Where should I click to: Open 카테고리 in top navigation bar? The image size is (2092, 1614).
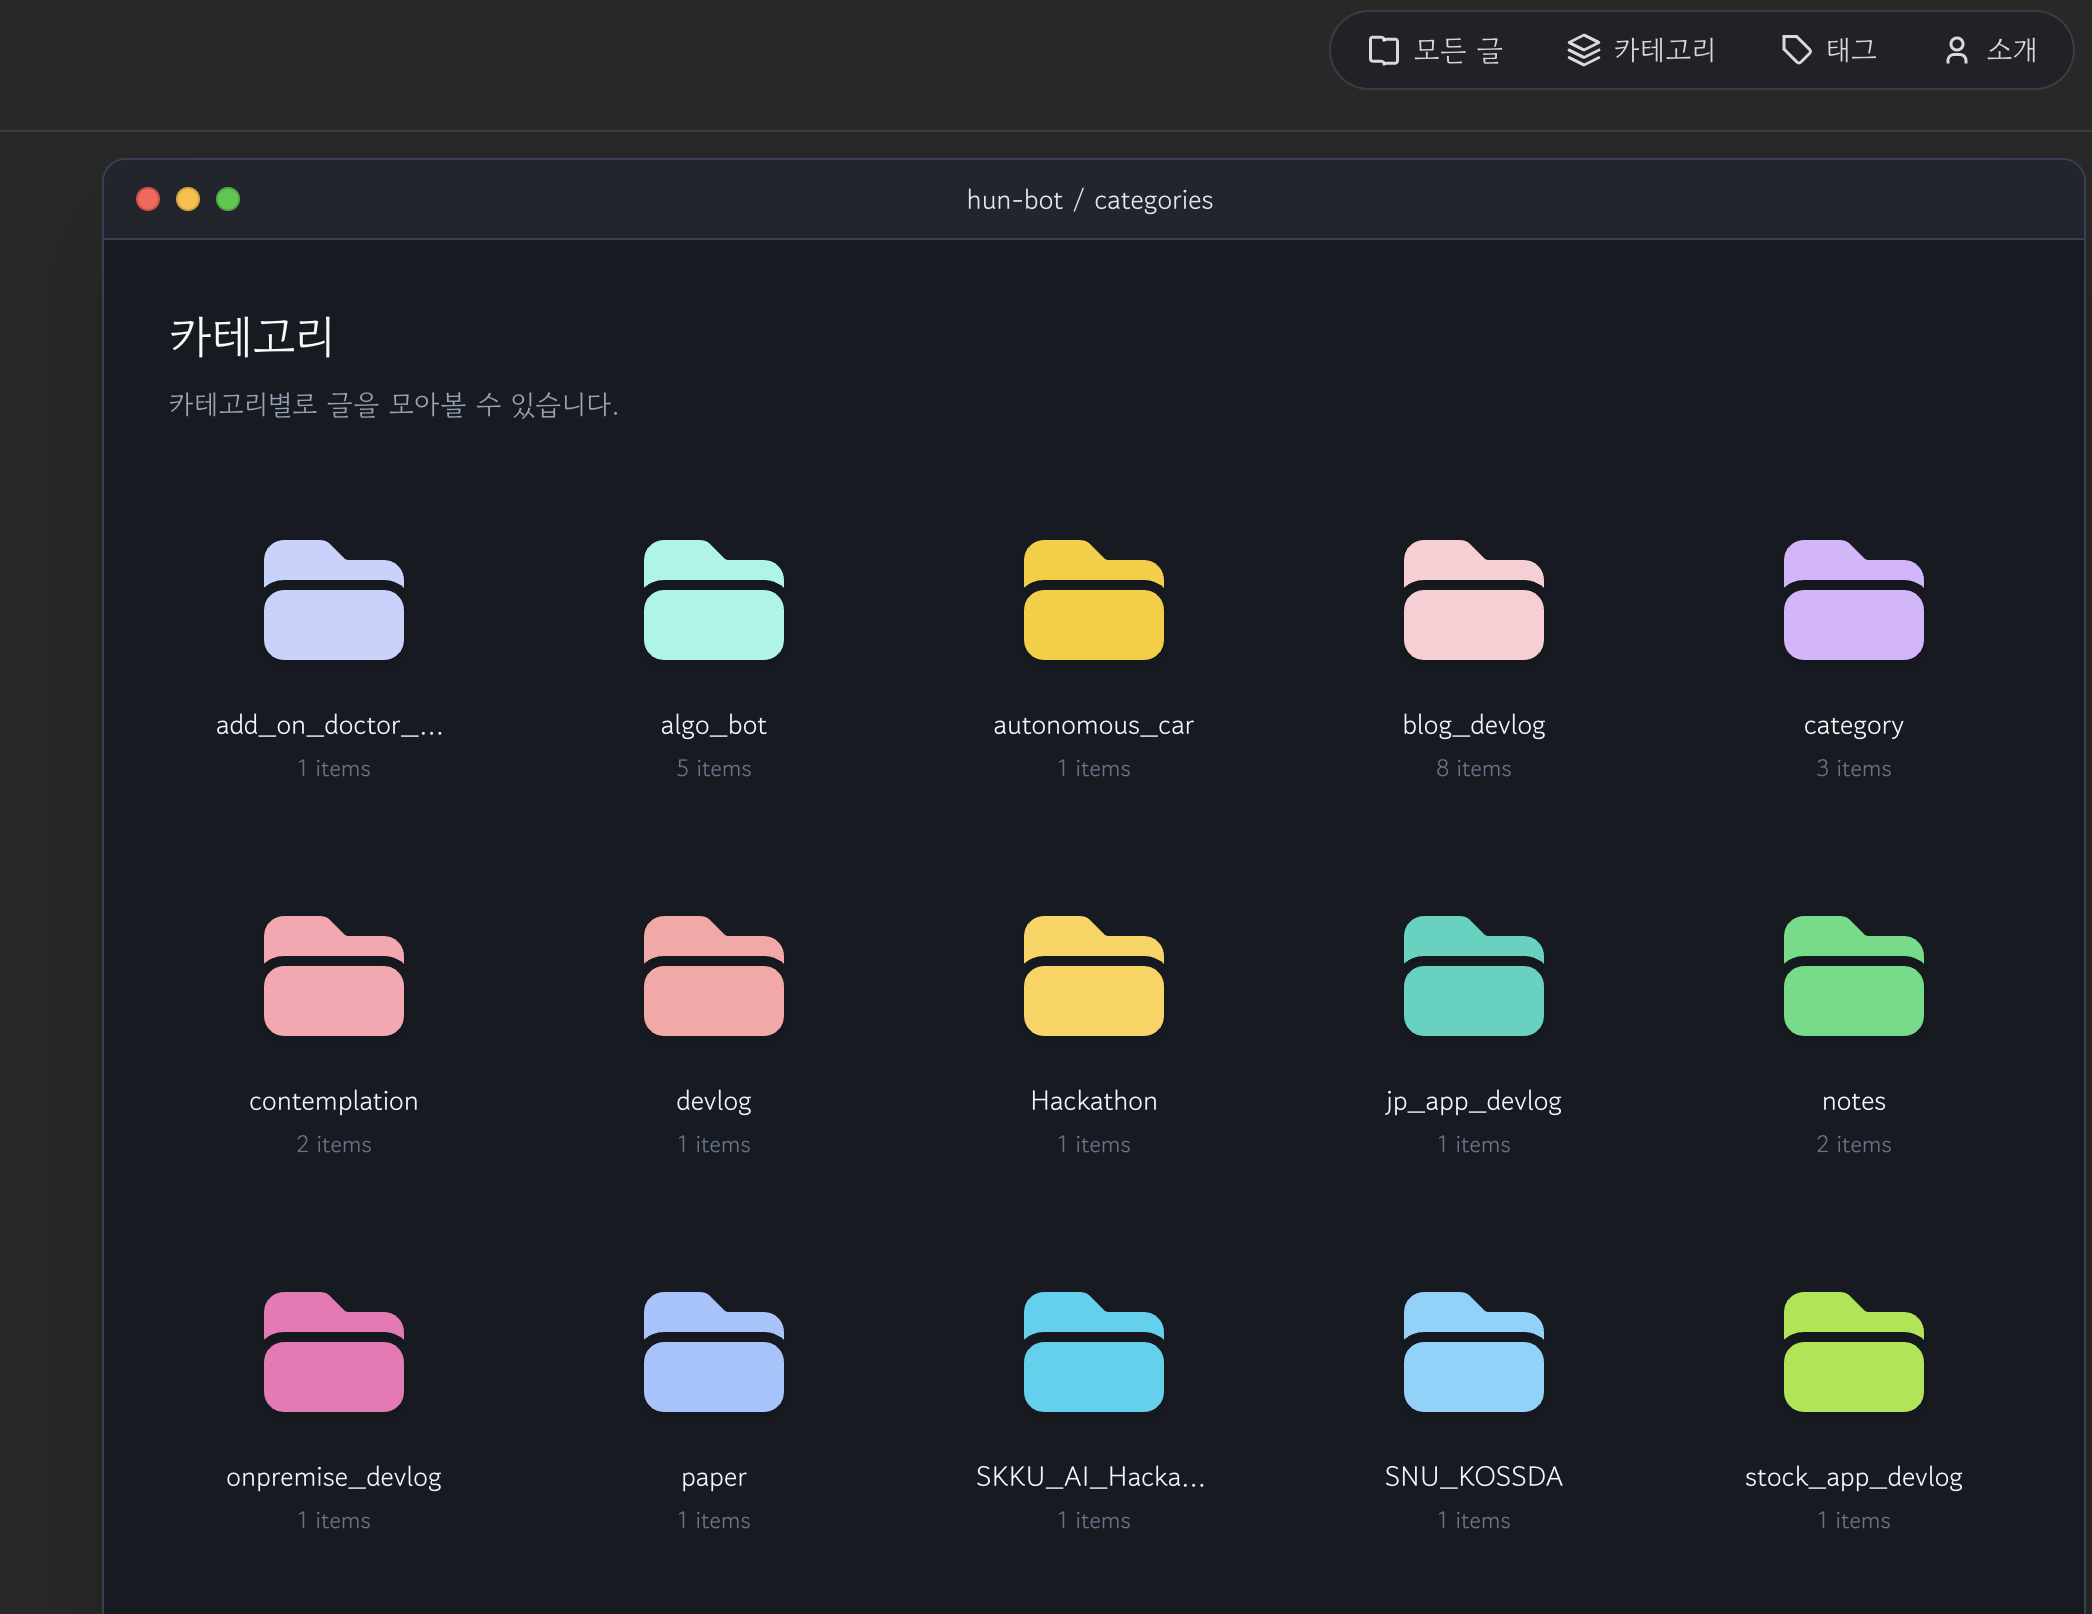[1641, 50]
